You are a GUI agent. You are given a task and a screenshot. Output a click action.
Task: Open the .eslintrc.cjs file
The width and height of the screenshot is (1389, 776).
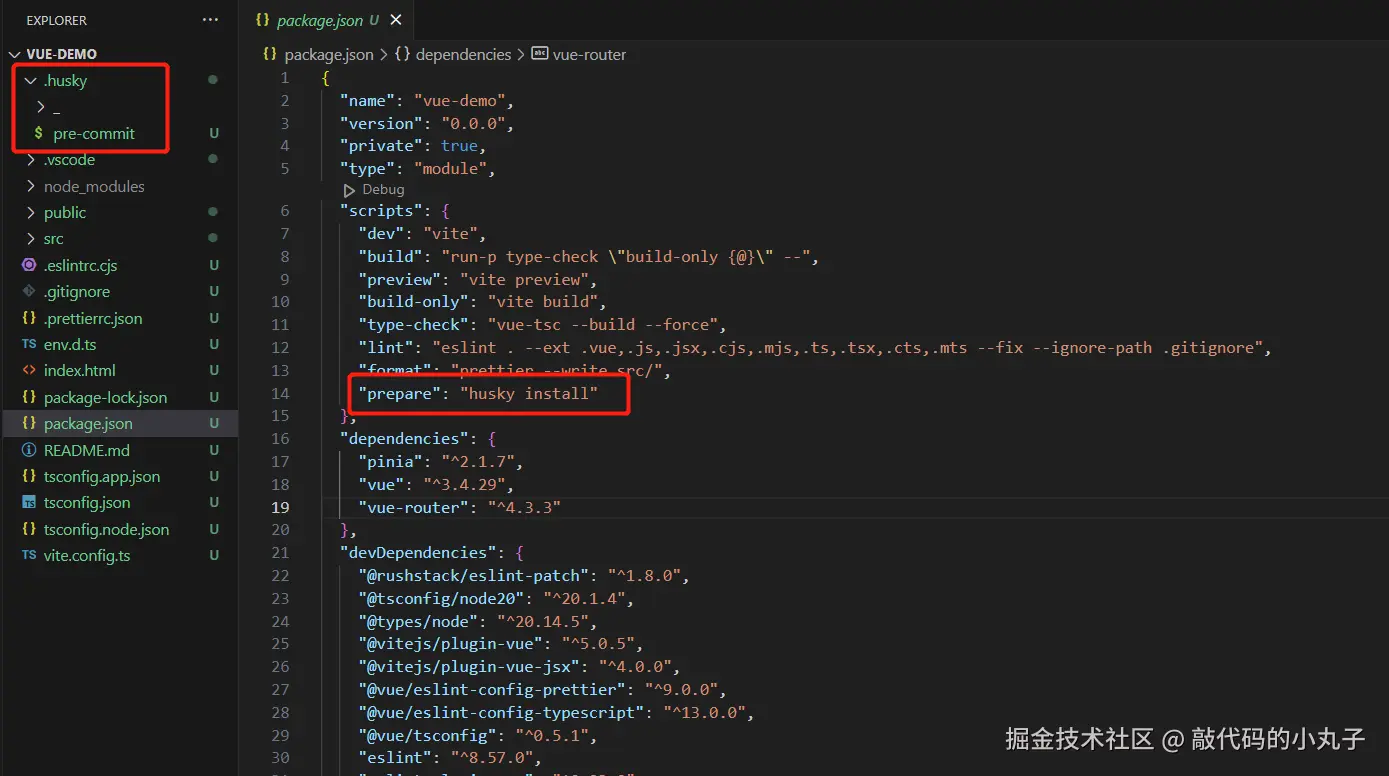click(80, 266)
